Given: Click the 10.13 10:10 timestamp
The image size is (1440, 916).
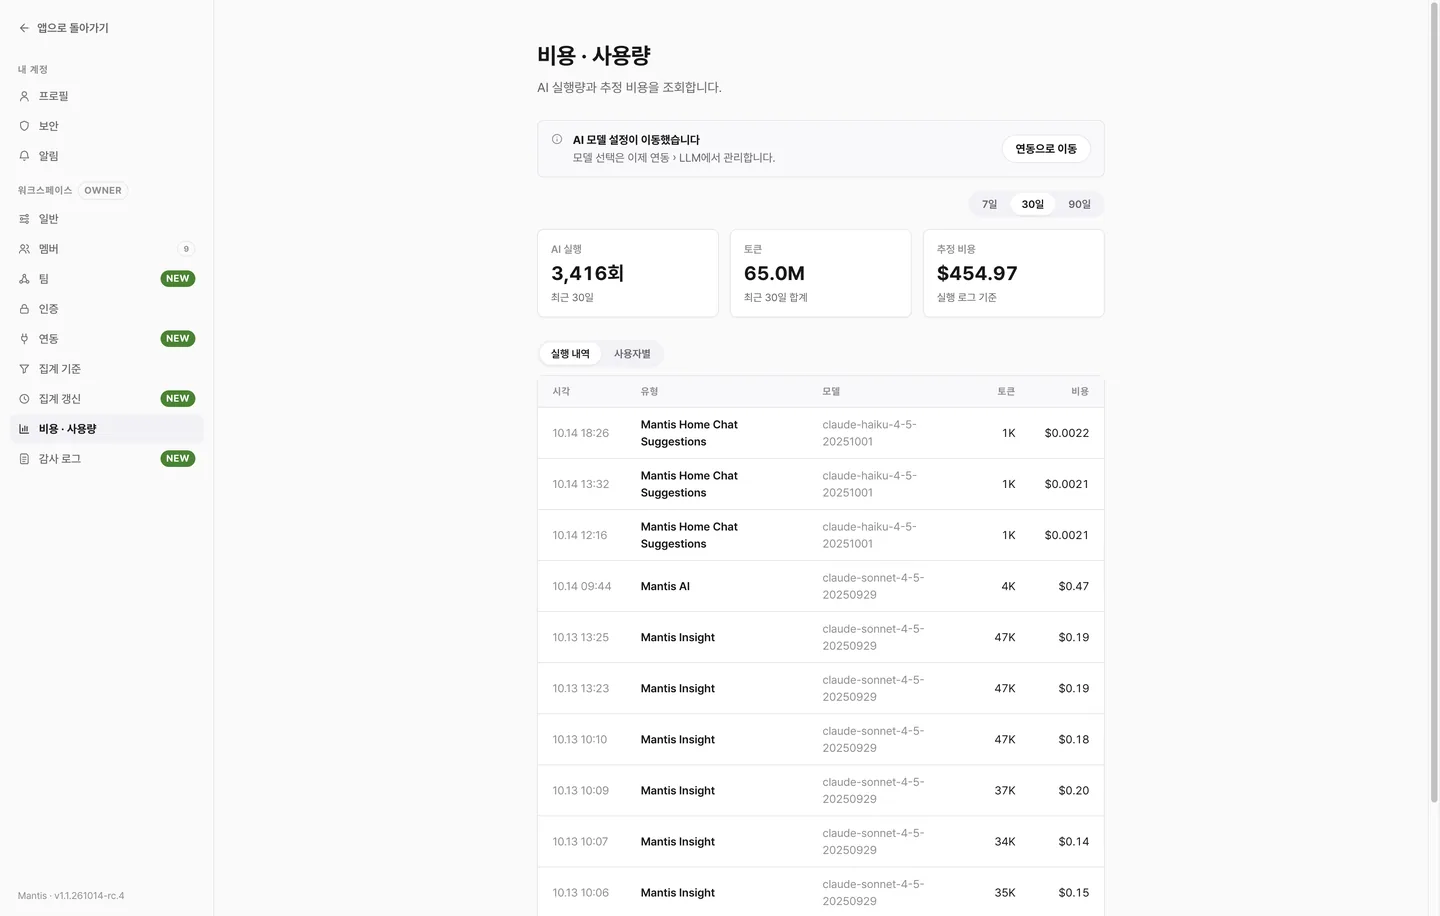Looking at the screenshot, I should tap(580, 739).
